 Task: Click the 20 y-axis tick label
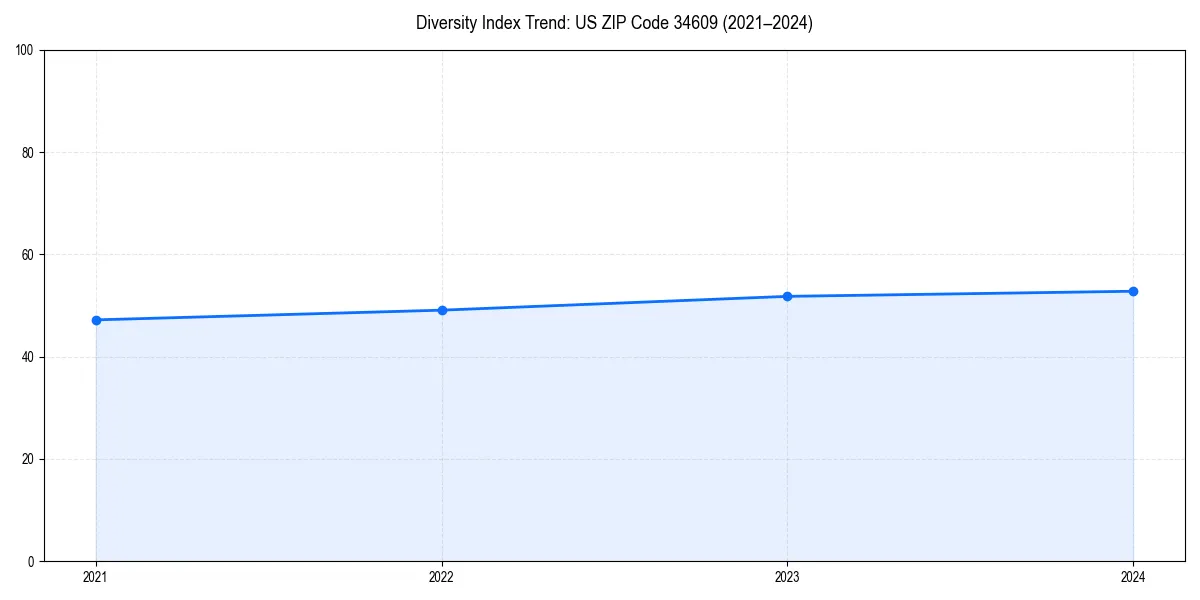coord(28,457)
